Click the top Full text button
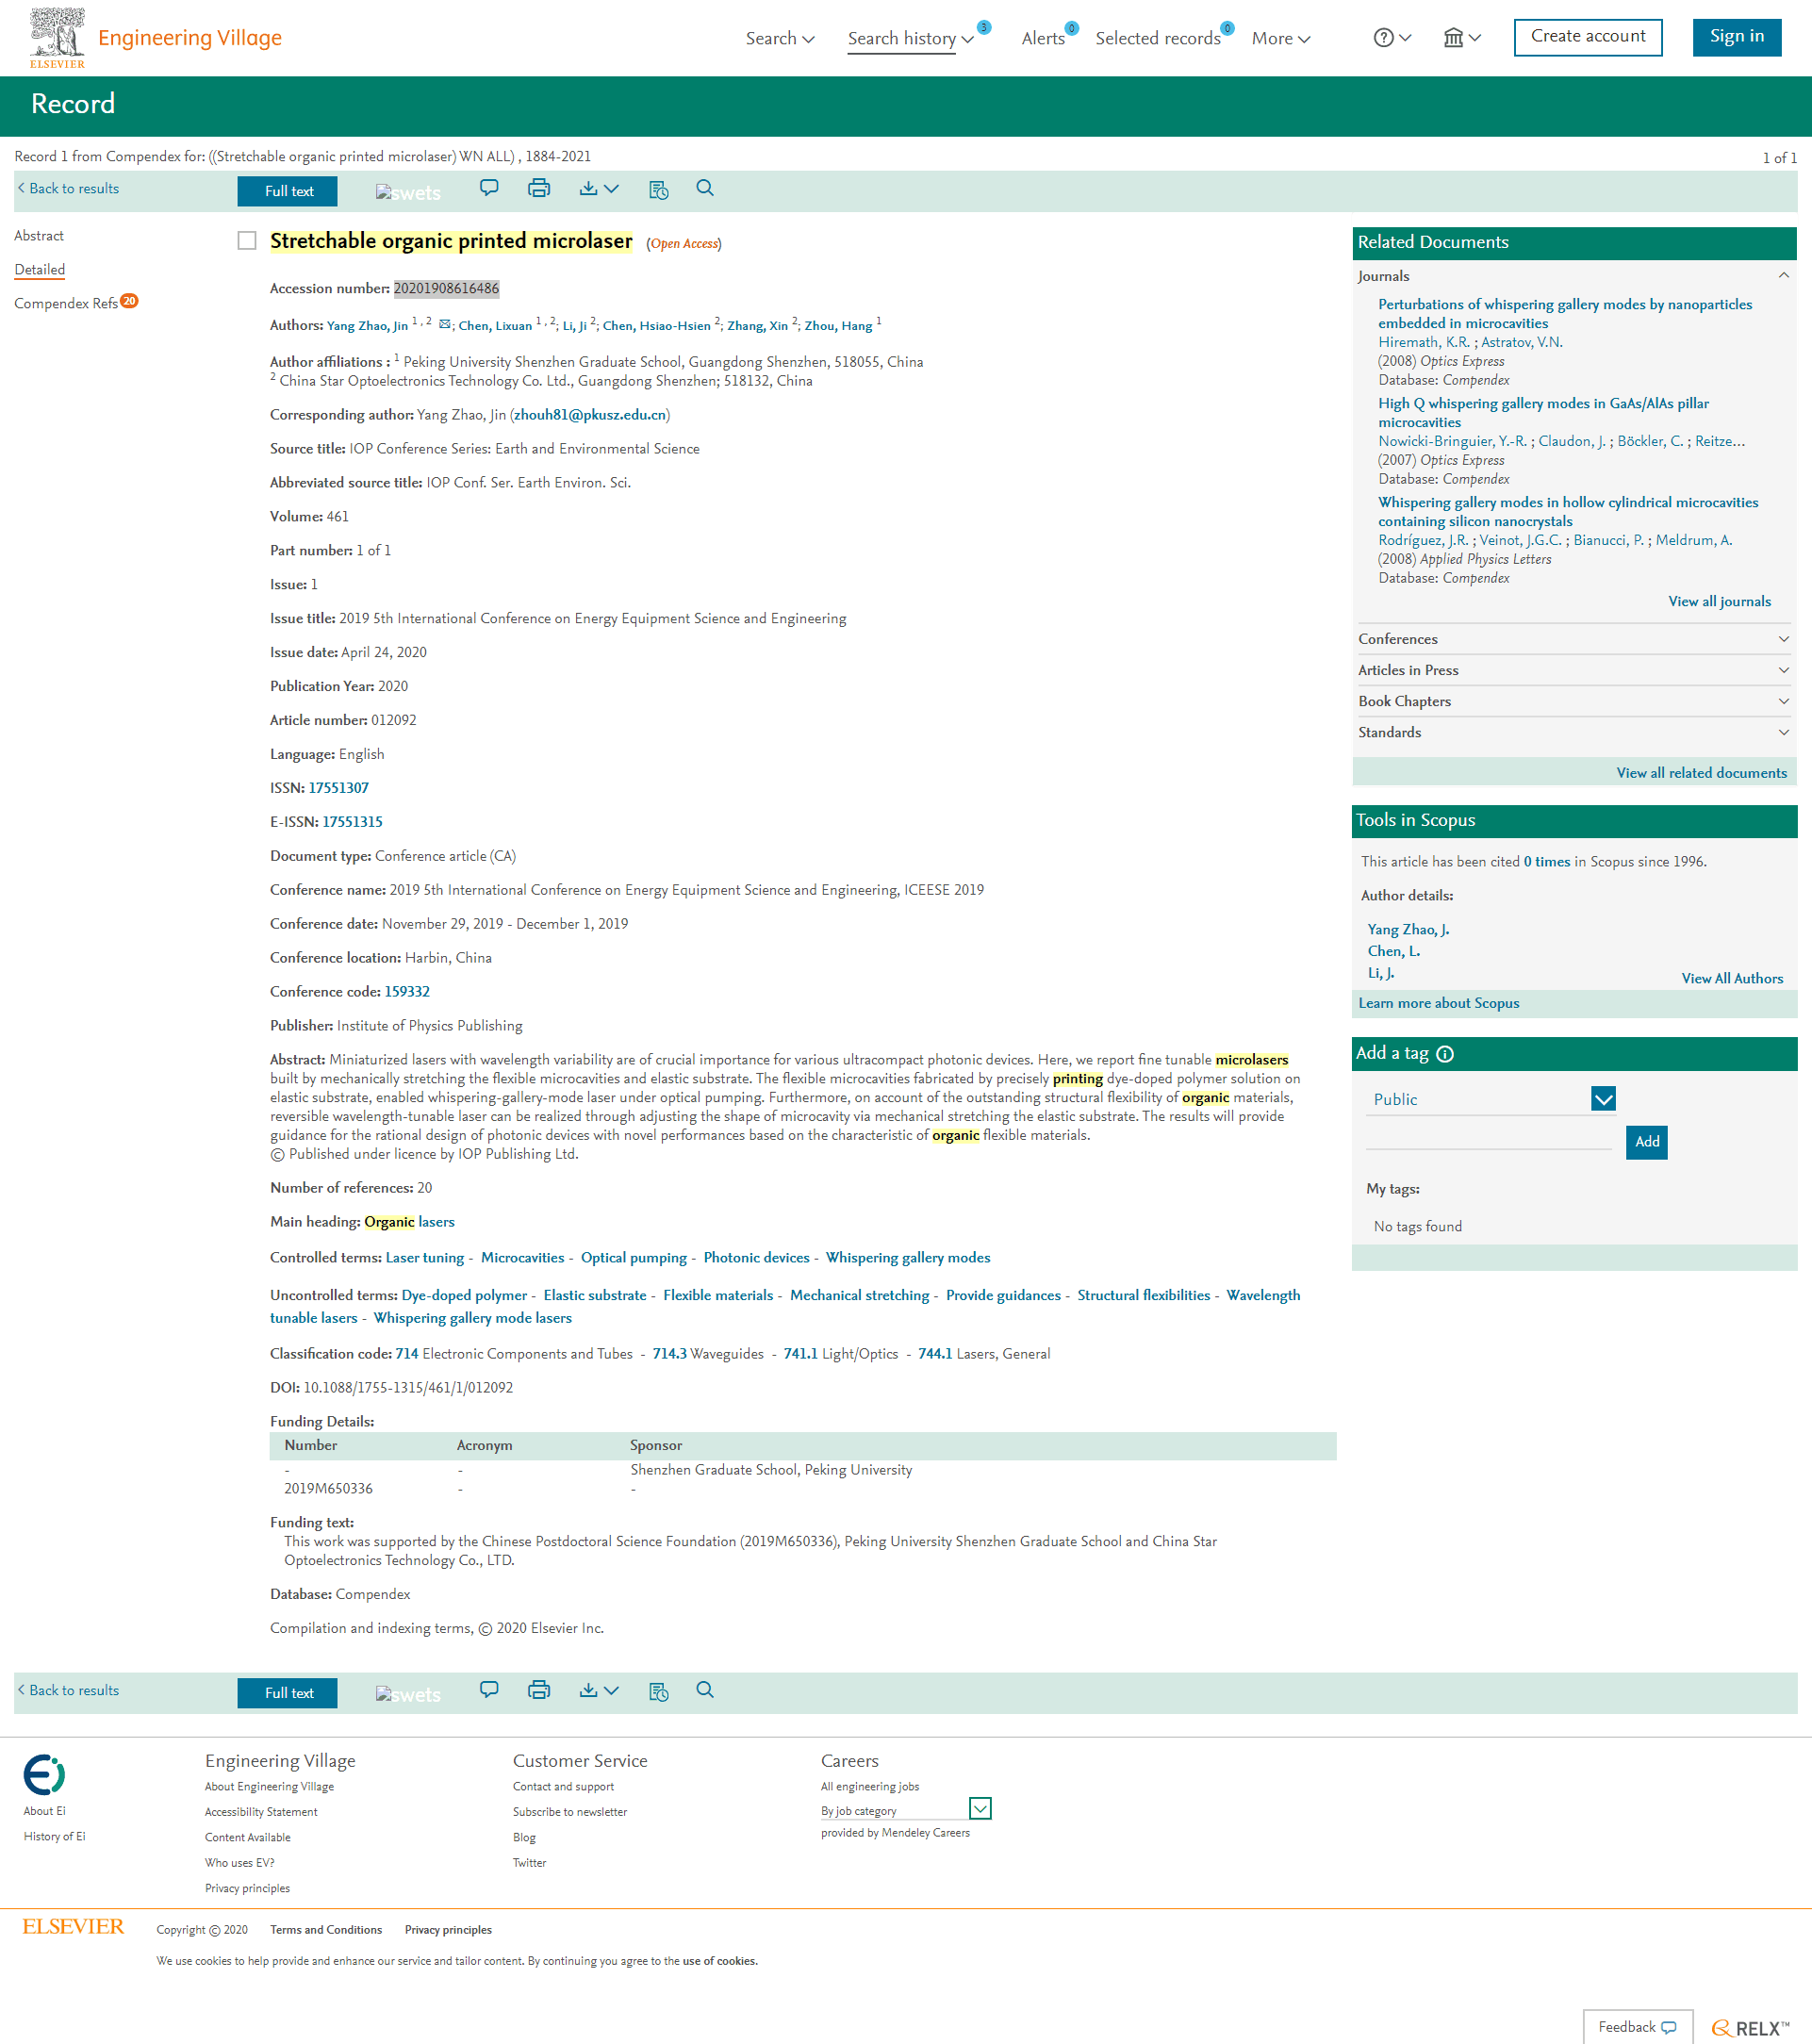This screenshot has height=2044, width=1812. click(x=288, y=191)
